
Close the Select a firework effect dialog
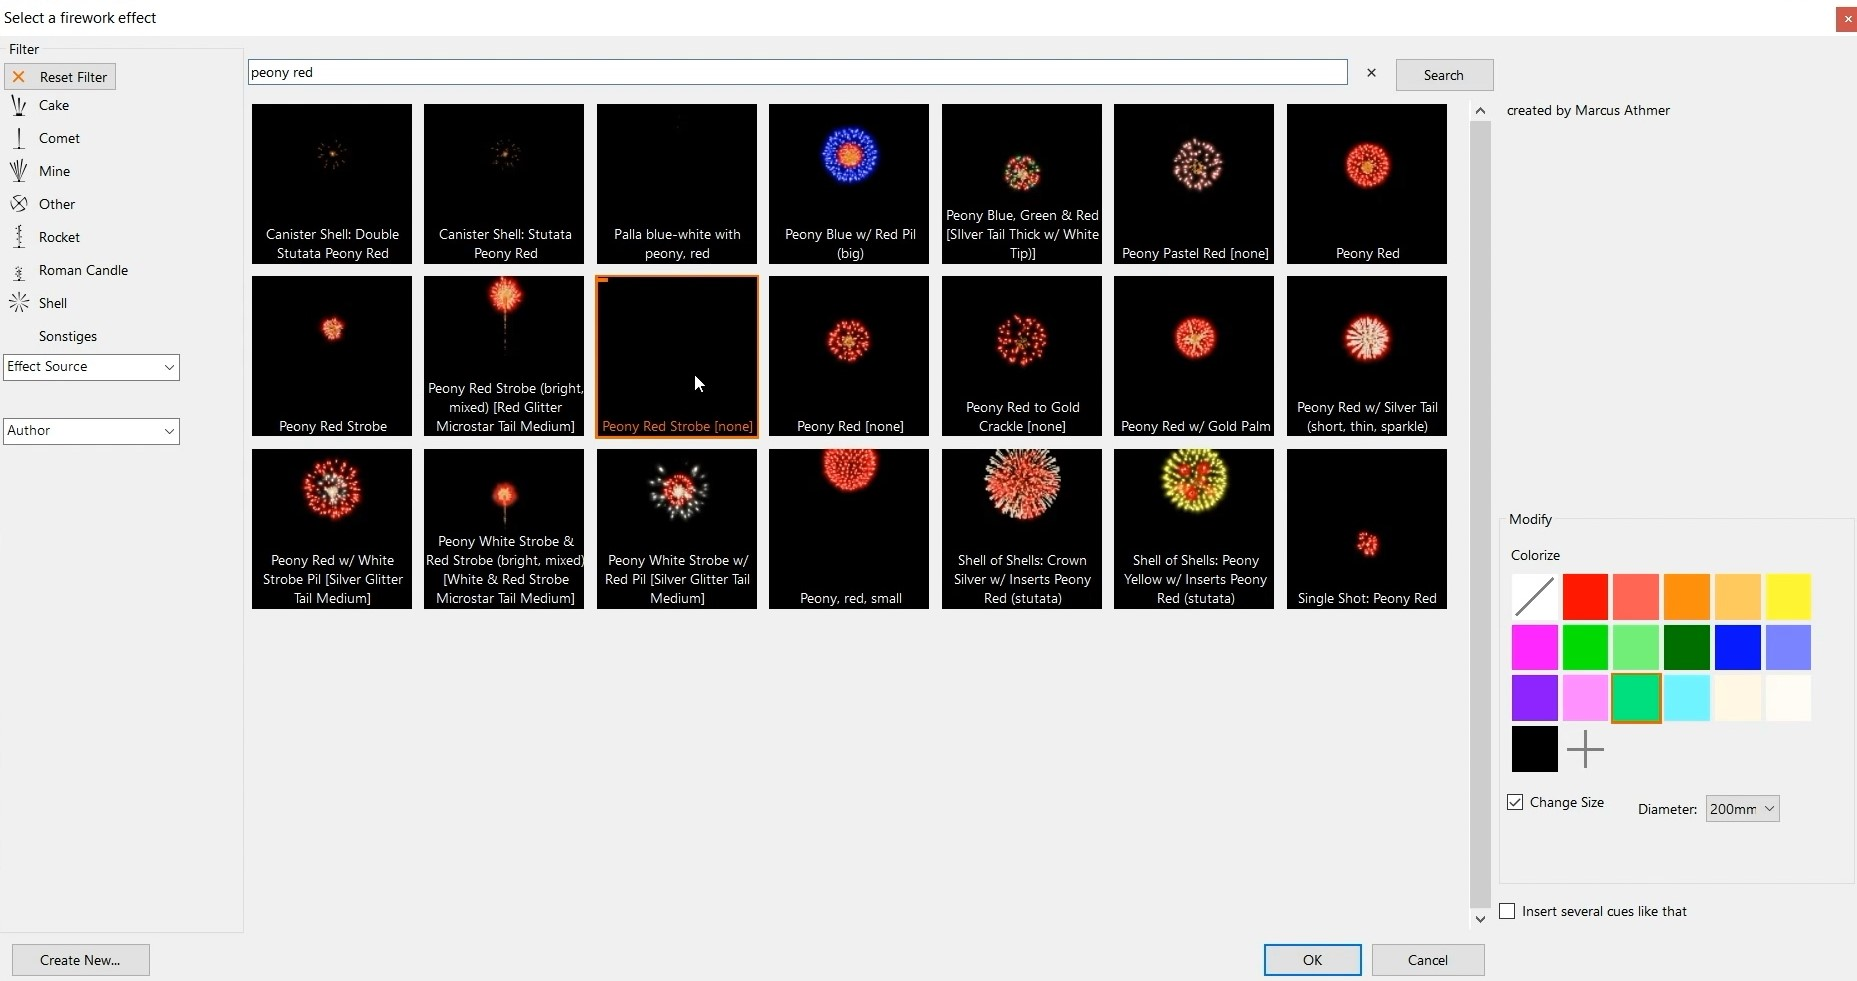click(x=1846, y=19)
